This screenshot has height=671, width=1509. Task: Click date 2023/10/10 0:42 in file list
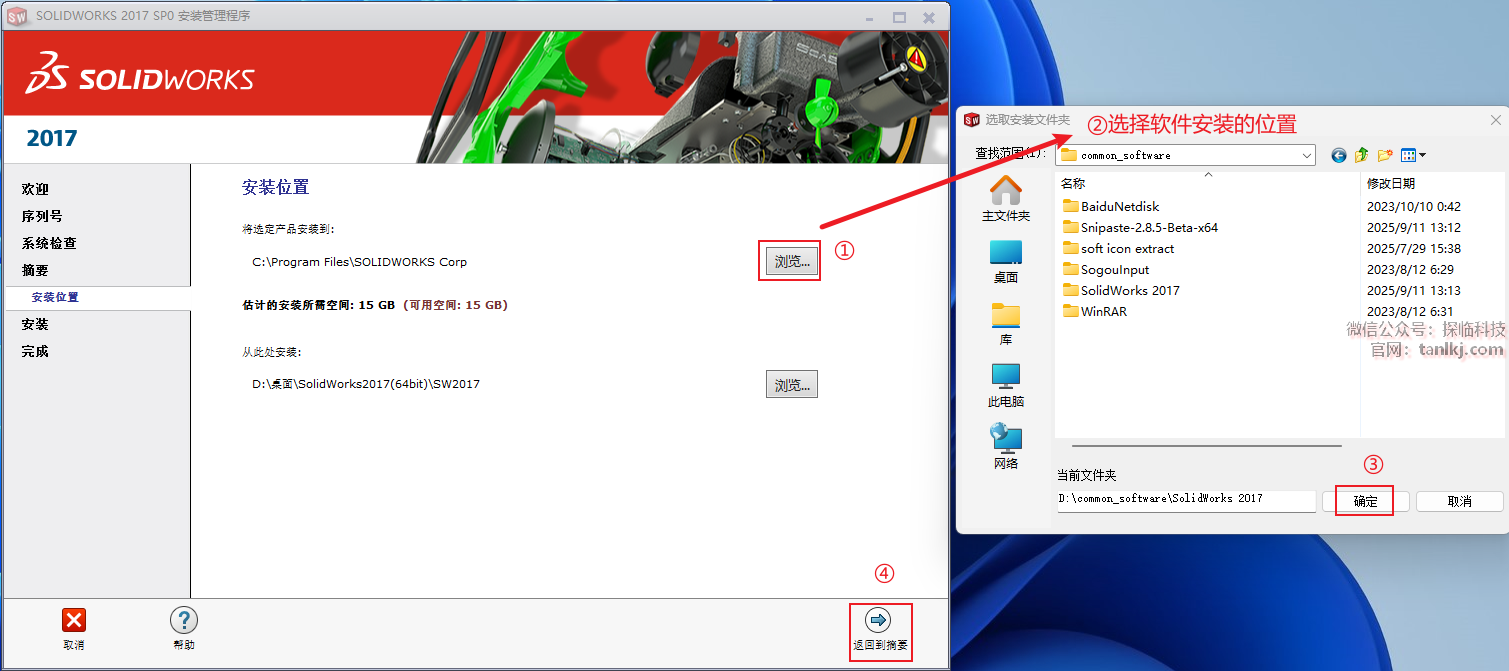point(1414,206)
